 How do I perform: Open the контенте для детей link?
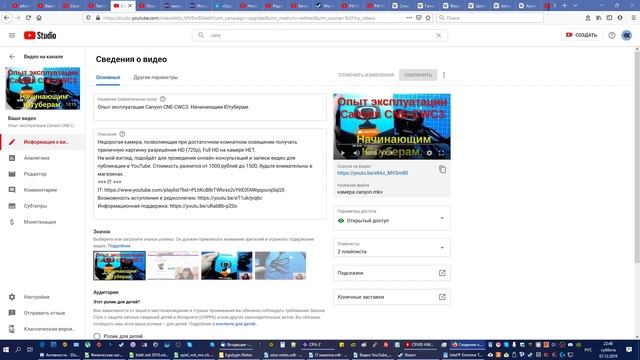pos(236,324)
